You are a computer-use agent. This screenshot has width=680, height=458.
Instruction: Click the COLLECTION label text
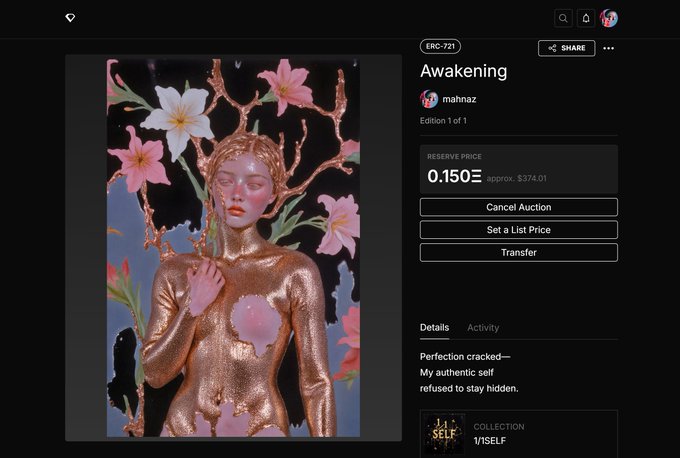[499, 427]
